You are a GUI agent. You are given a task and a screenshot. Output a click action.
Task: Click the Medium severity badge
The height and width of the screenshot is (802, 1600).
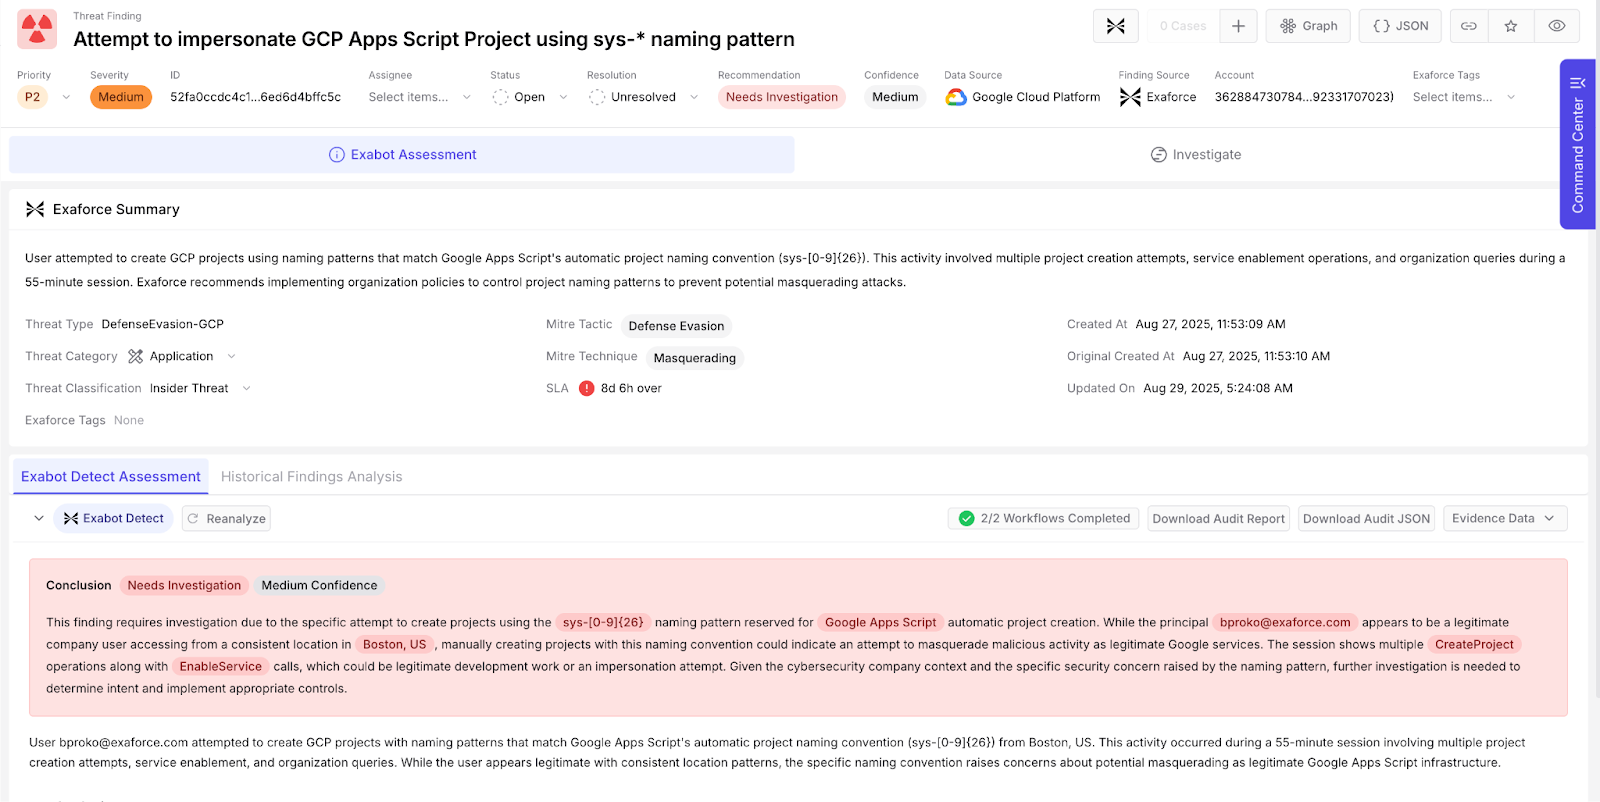coord(121,97)
